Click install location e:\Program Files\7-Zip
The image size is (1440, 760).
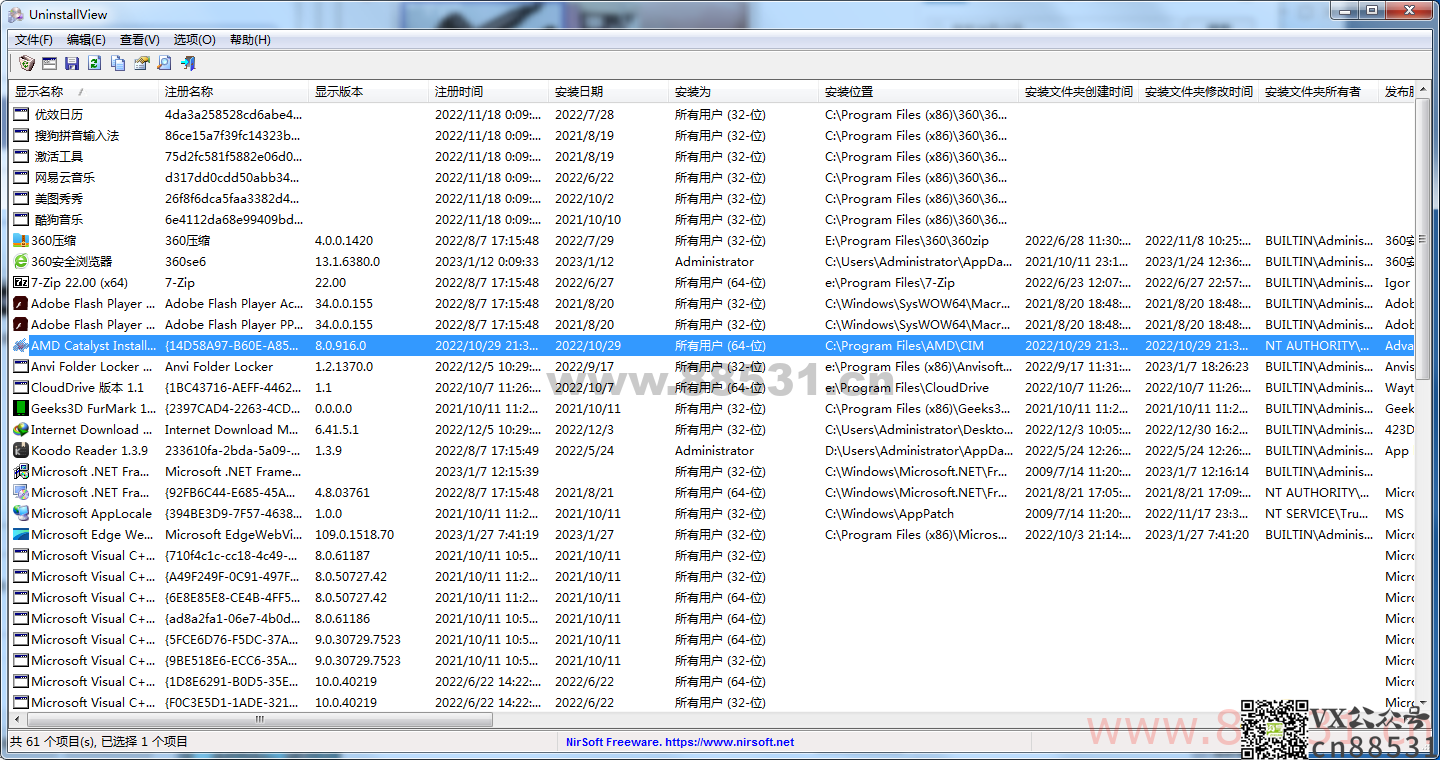890,282
